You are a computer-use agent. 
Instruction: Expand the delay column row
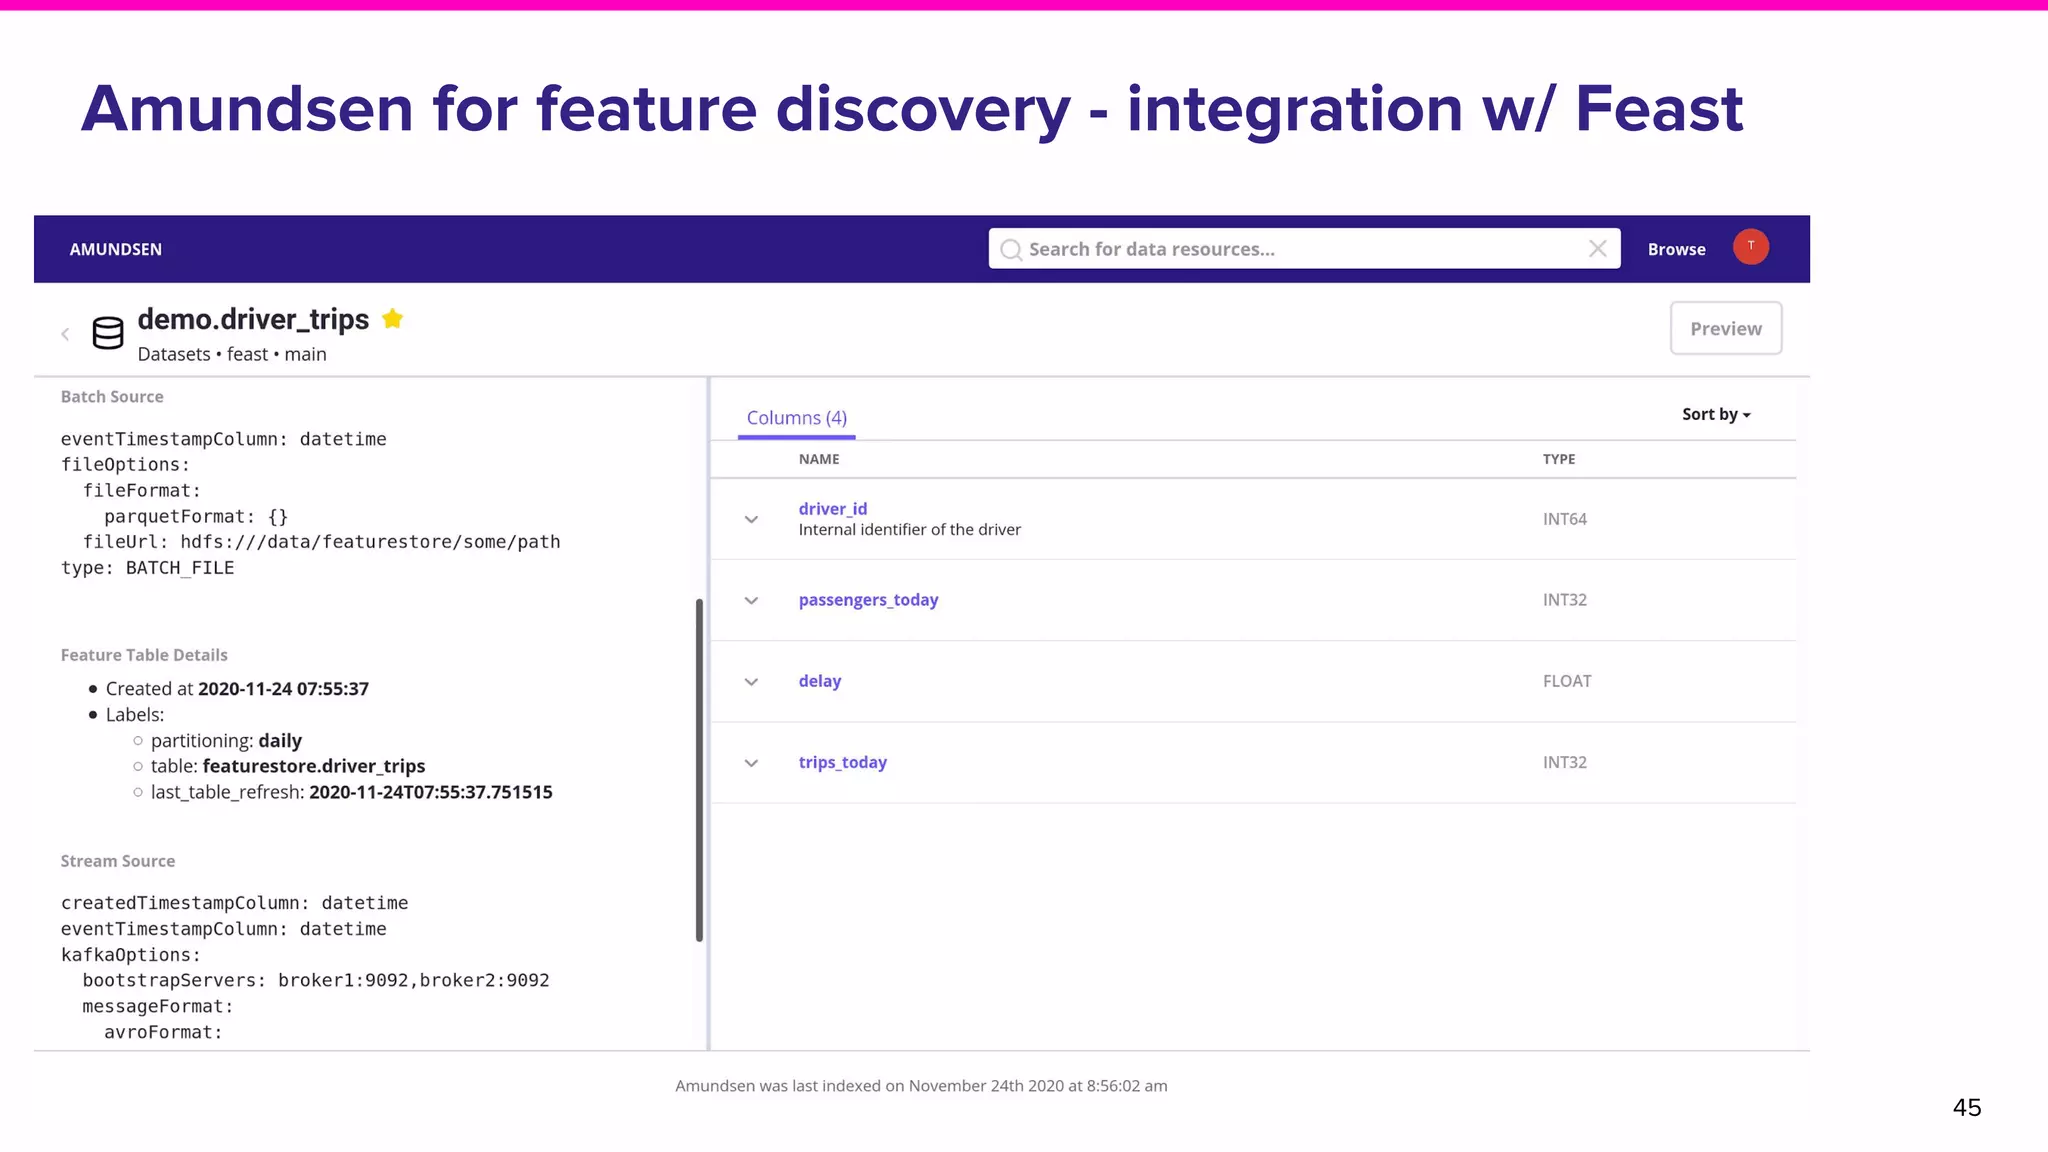pyautogui.click(x=751, y=681)
